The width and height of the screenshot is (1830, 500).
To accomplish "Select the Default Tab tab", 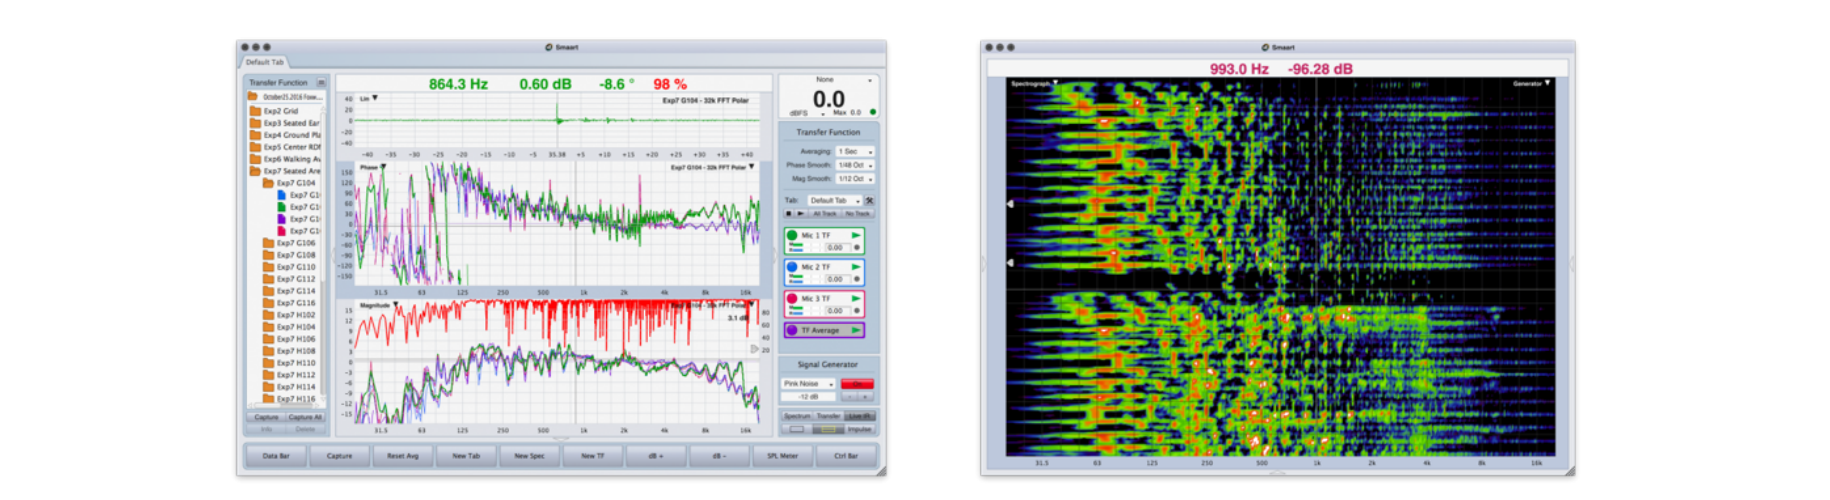I will point(265,62).
